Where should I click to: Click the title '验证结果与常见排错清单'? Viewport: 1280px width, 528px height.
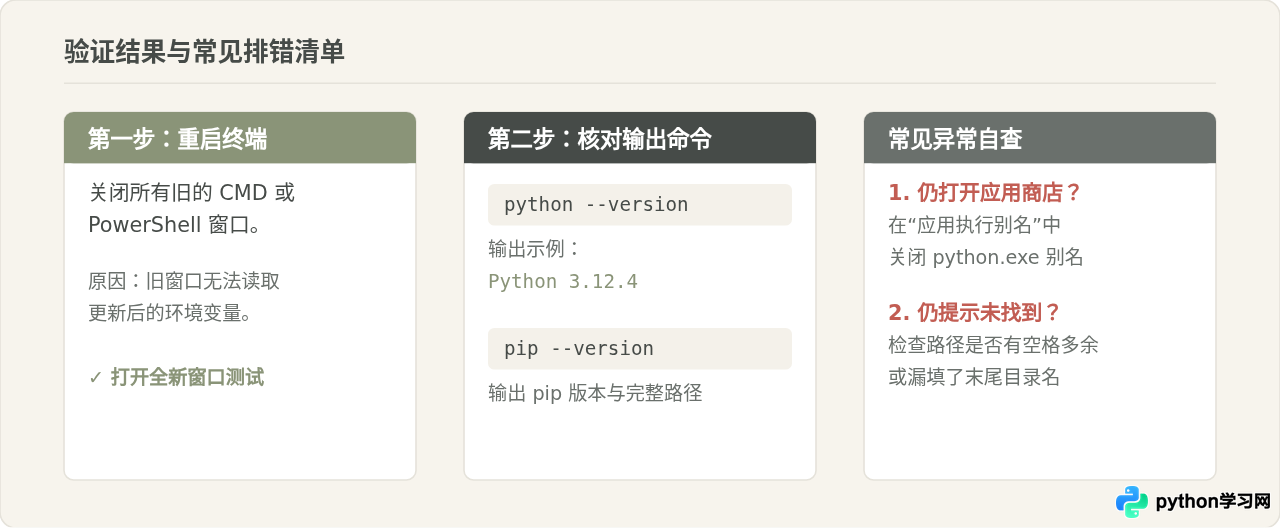[x=205, y=52]
